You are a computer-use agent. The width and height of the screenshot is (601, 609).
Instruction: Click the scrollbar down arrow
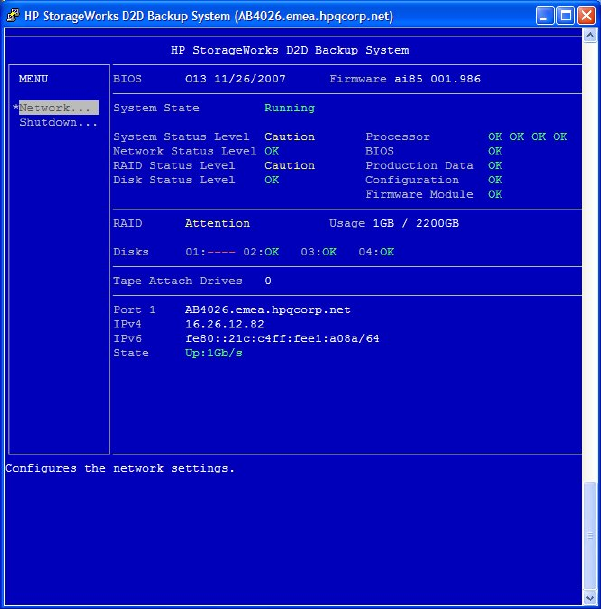[x=590, y=598]
